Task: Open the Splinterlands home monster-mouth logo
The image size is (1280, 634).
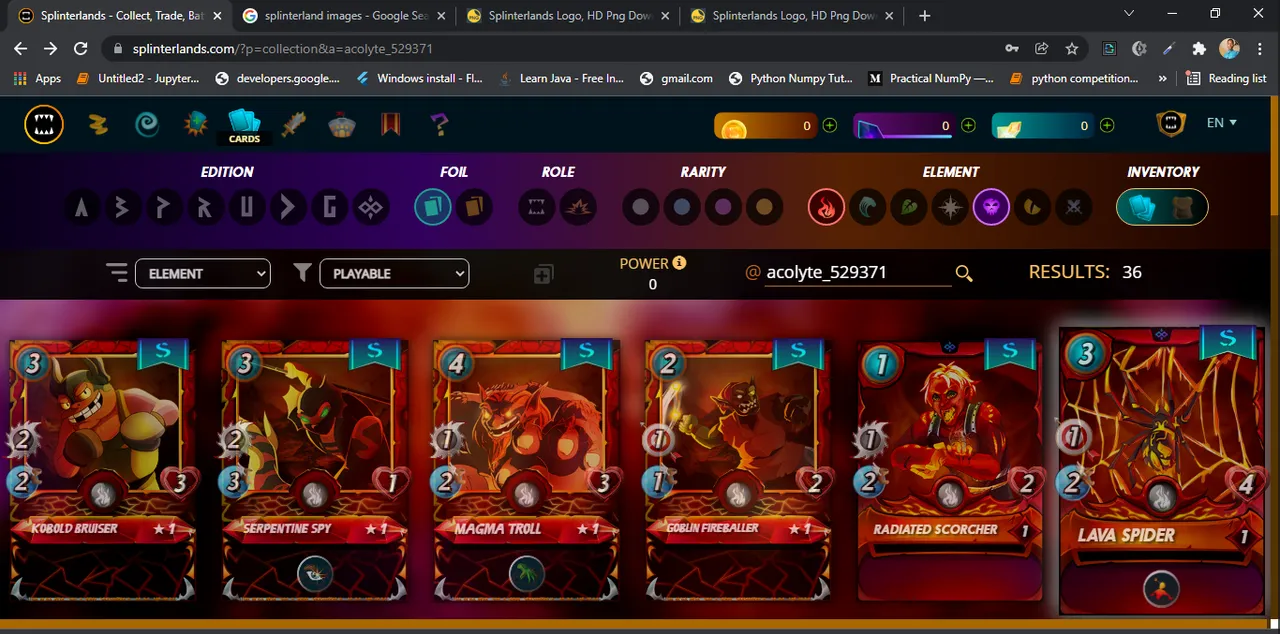Action: pyautogui.click(x=44, y=125)
